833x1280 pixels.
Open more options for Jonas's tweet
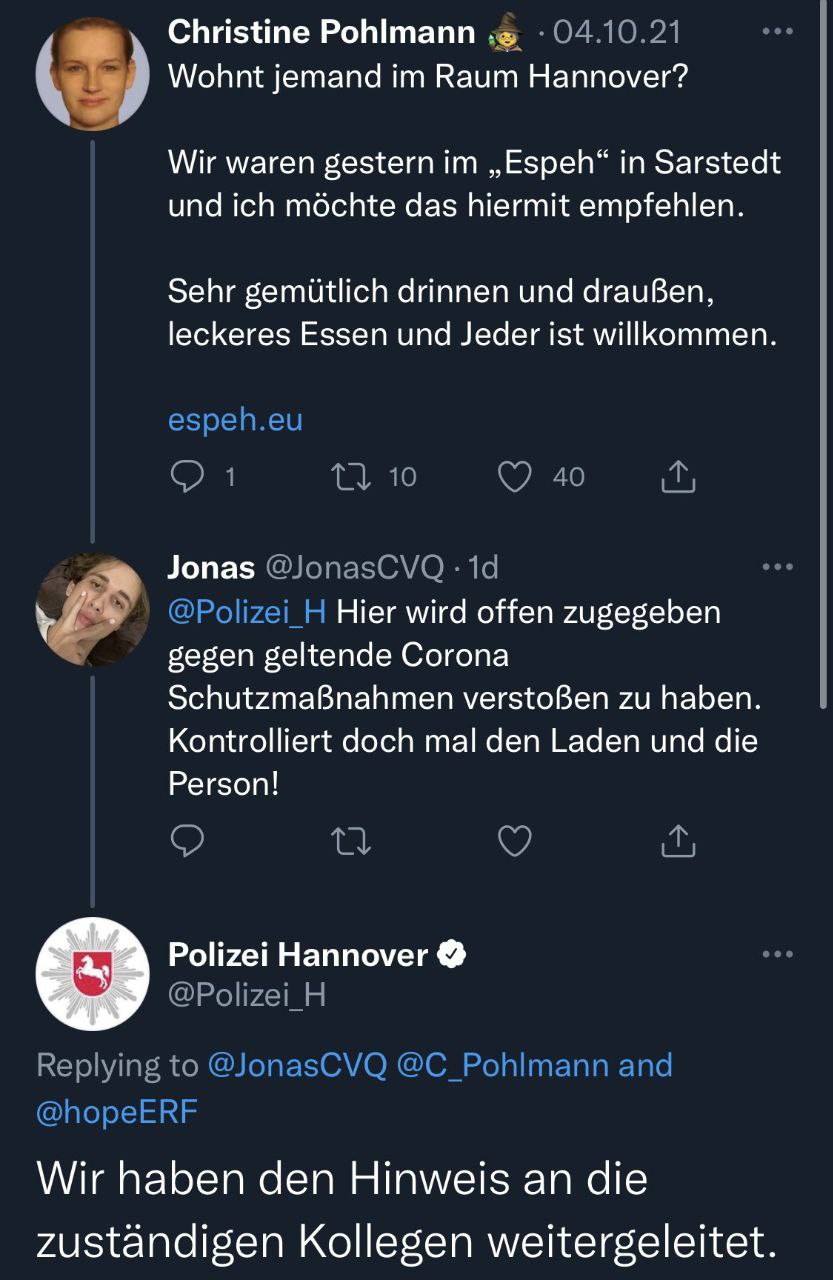(777, 567)
